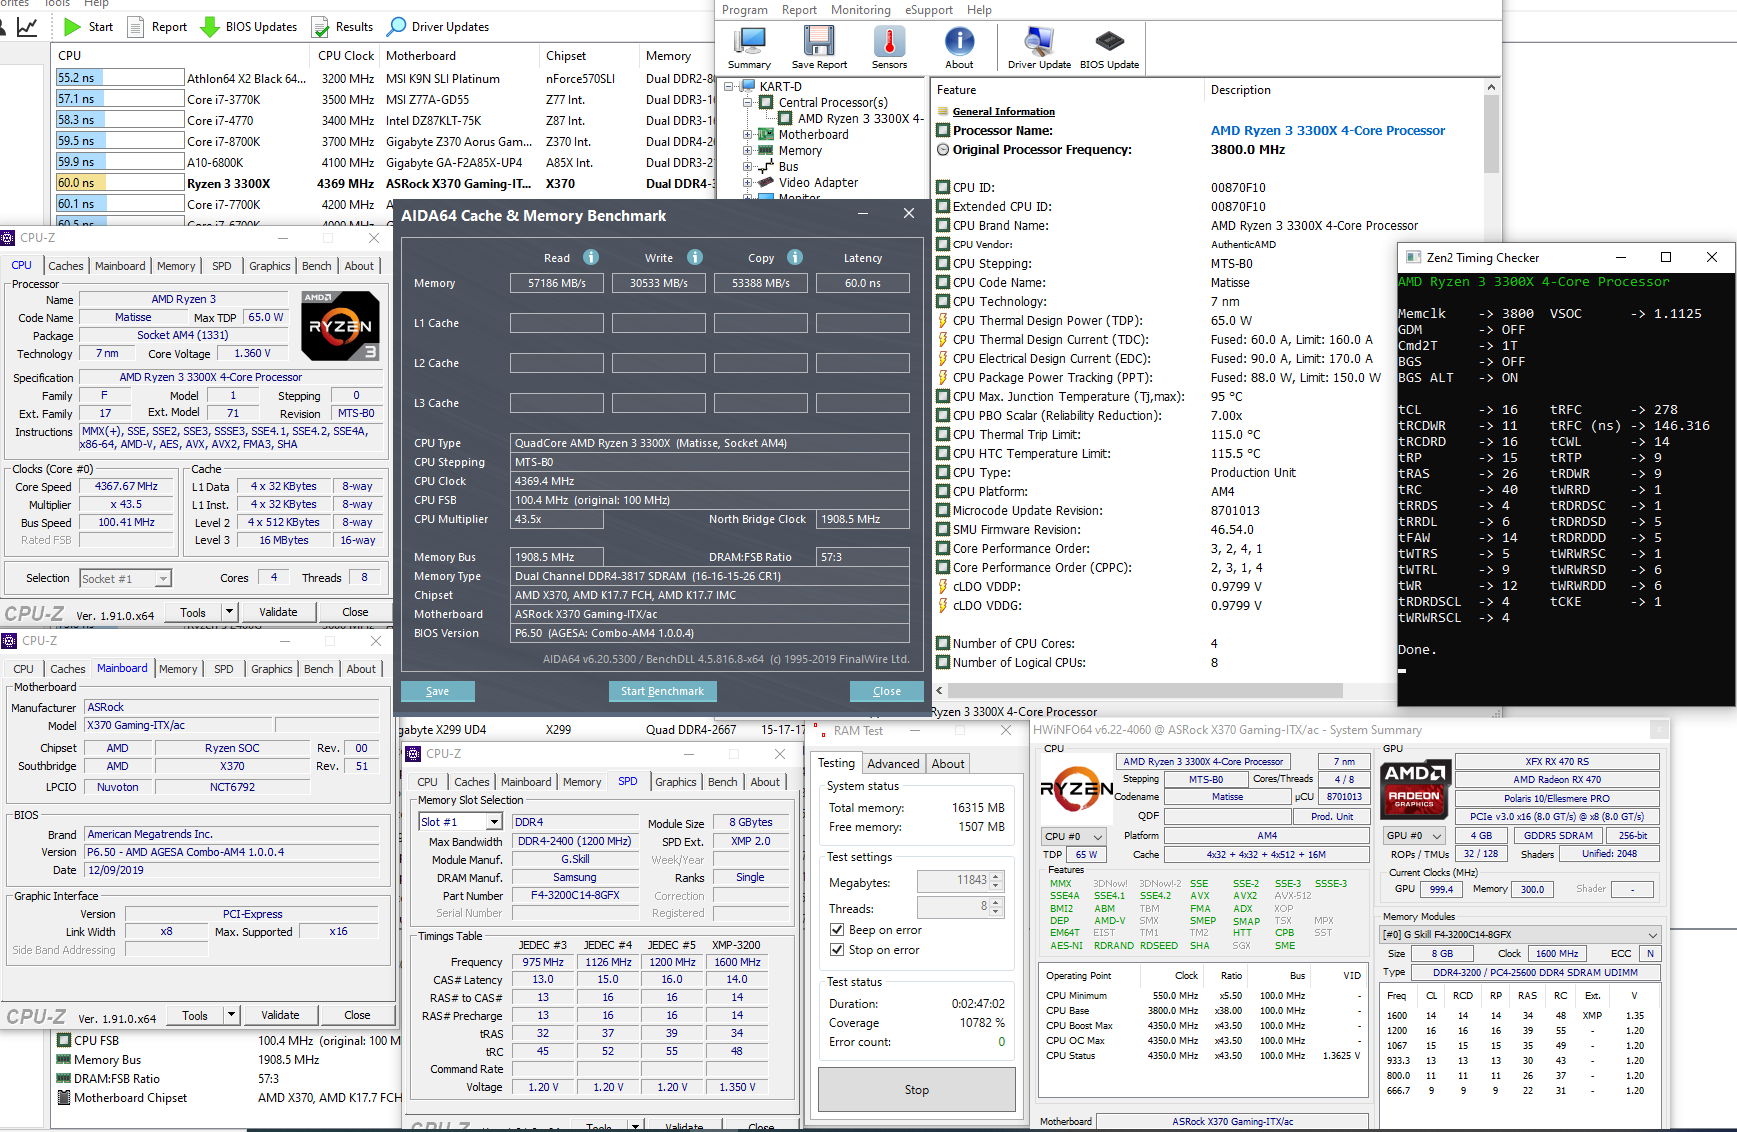Image resolution: width=1737 pixels, height=1132 pixels.
Task: Open the Monitoring menu in HWiNFO
Action: pos(860,10)
